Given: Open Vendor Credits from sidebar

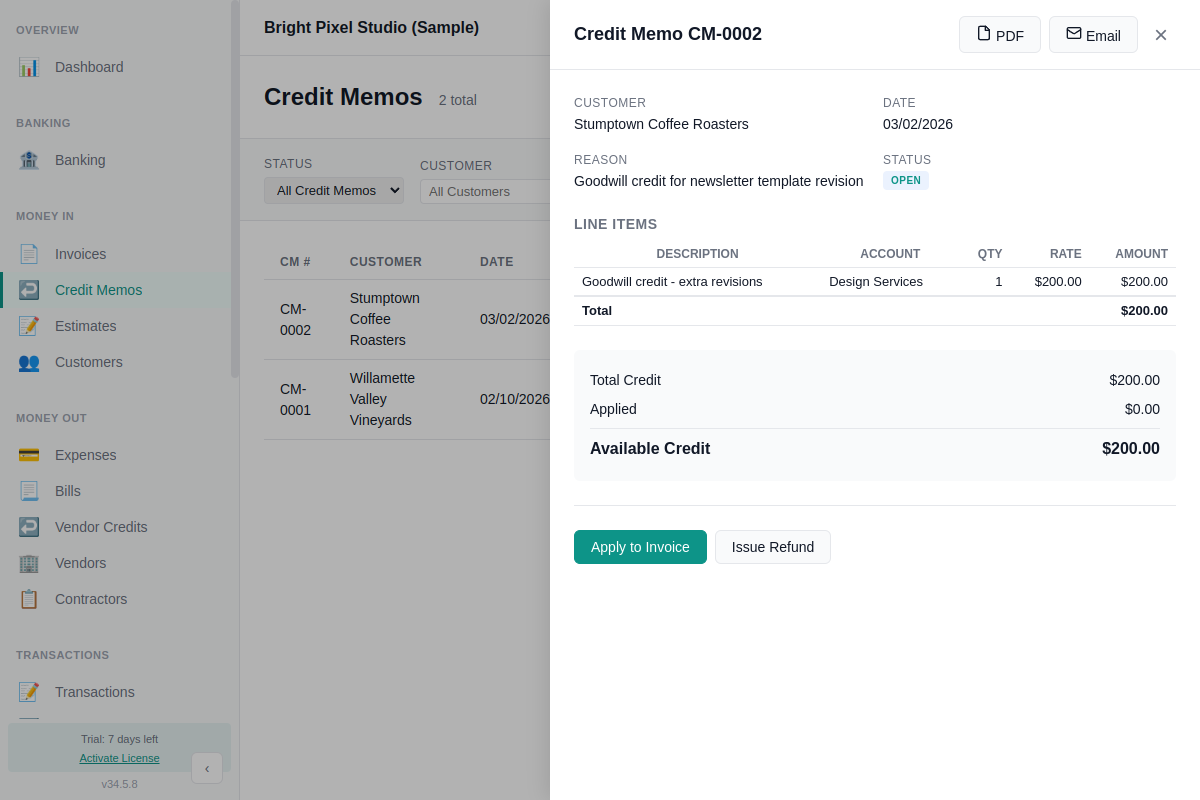Looking at the screenshot, I should point(100,527).
